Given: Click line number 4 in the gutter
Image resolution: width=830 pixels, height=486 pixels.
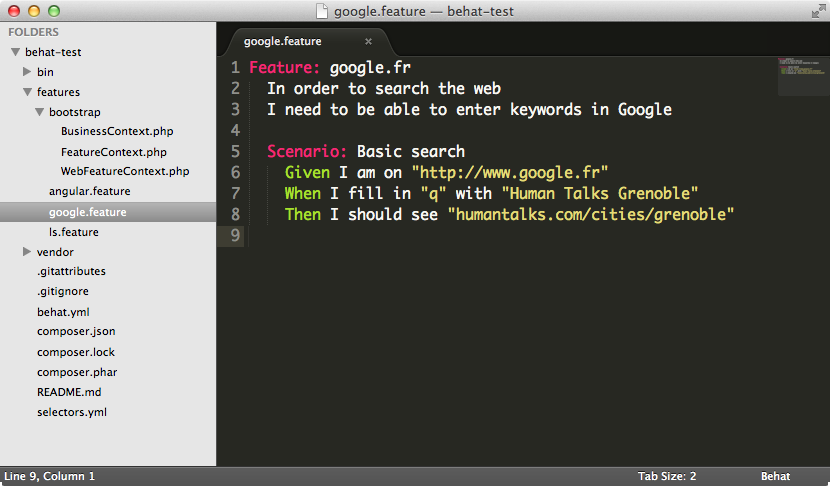Looking at the screenshot, I should (x=236, y=130).
